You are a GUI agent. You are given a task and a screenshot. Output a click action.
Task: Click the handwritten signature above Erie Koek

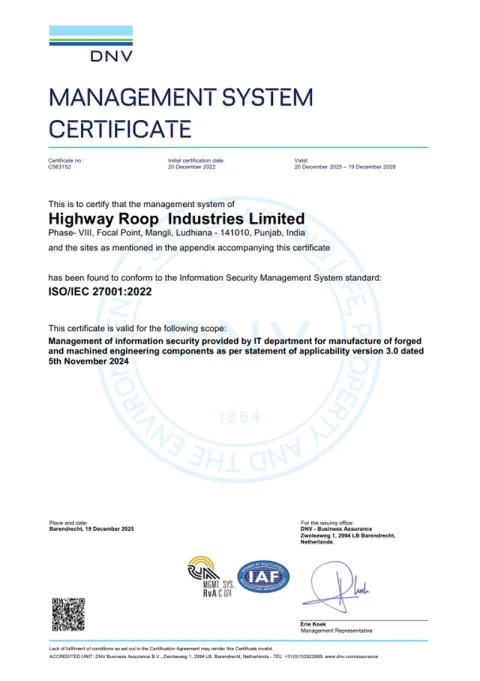[335, 586]
